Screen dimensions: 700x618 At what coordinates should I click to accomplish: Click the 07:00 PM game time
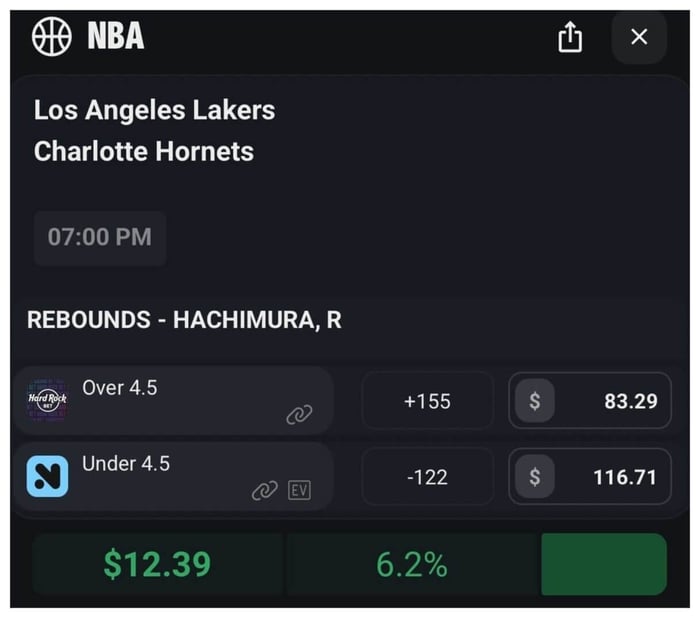coord(100,238)
